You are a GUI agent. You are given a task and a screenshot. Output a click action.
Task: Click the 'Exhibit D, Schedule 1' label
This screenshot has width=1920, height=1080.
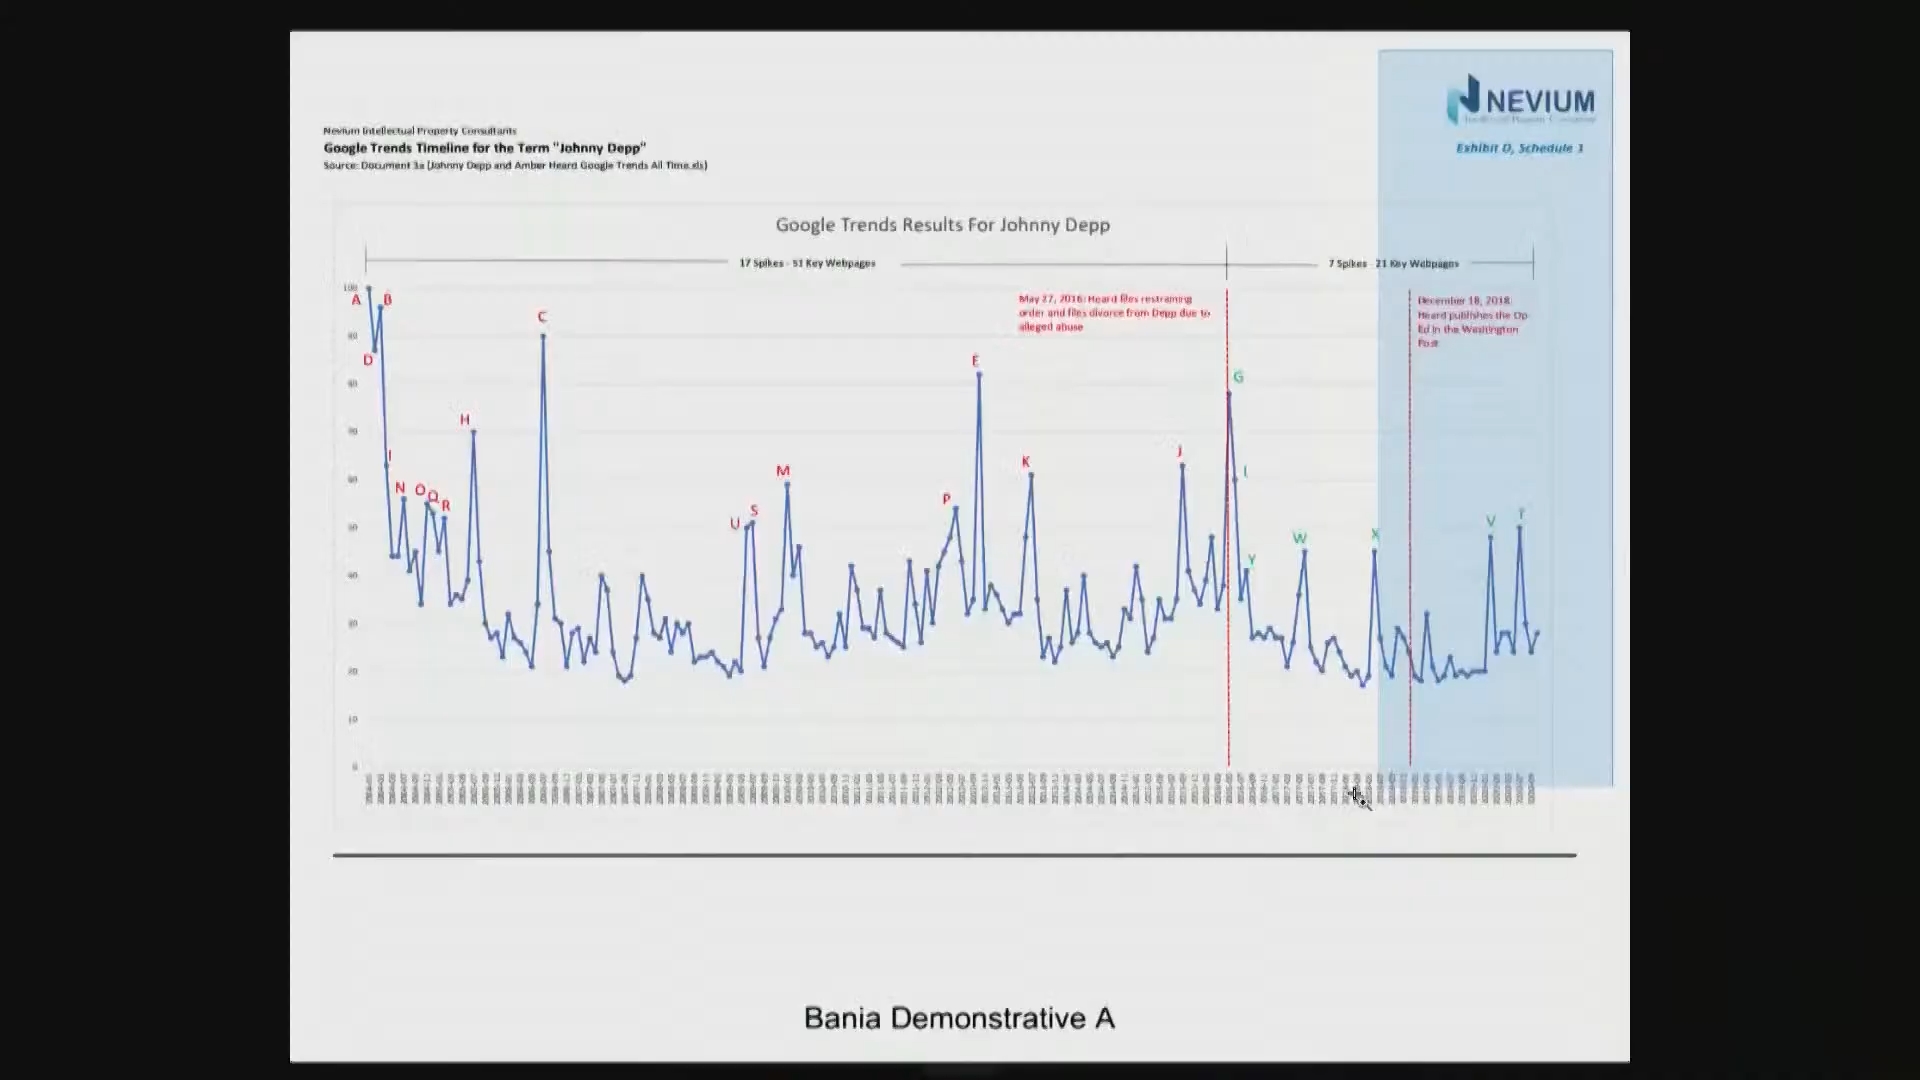[x=1520, y=148]
